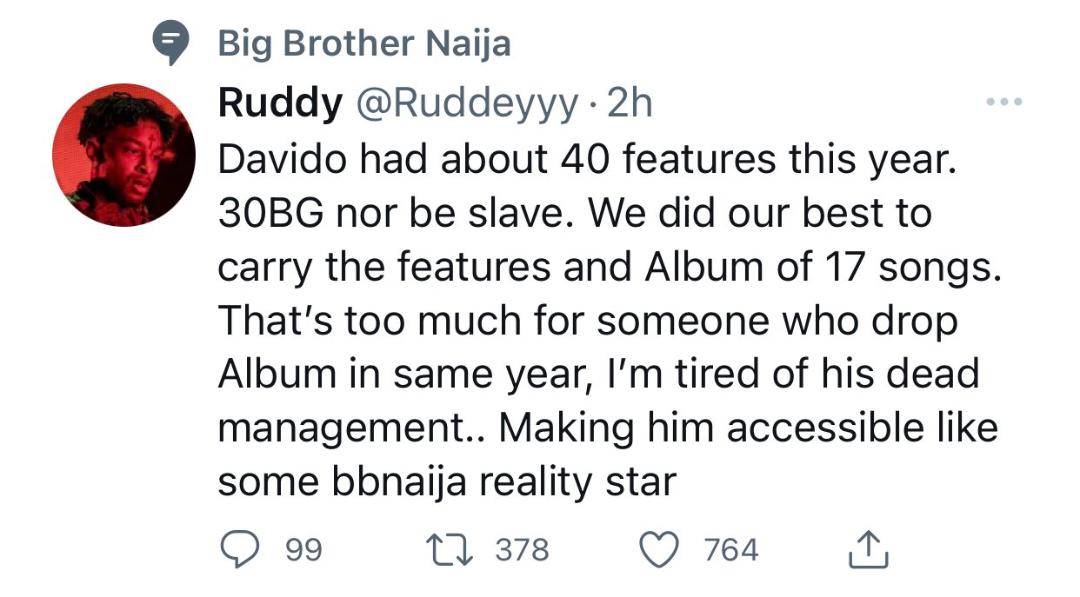This screenshot has height=597, width=1080.
Task: Open the three-dot more options menu
Action: (x=1004, y=102)
